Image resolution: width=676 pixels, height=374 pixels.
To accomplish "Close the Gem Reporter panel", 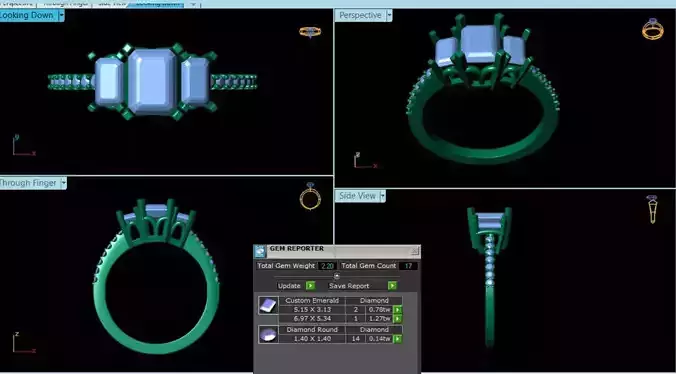I will pos(415,250).
